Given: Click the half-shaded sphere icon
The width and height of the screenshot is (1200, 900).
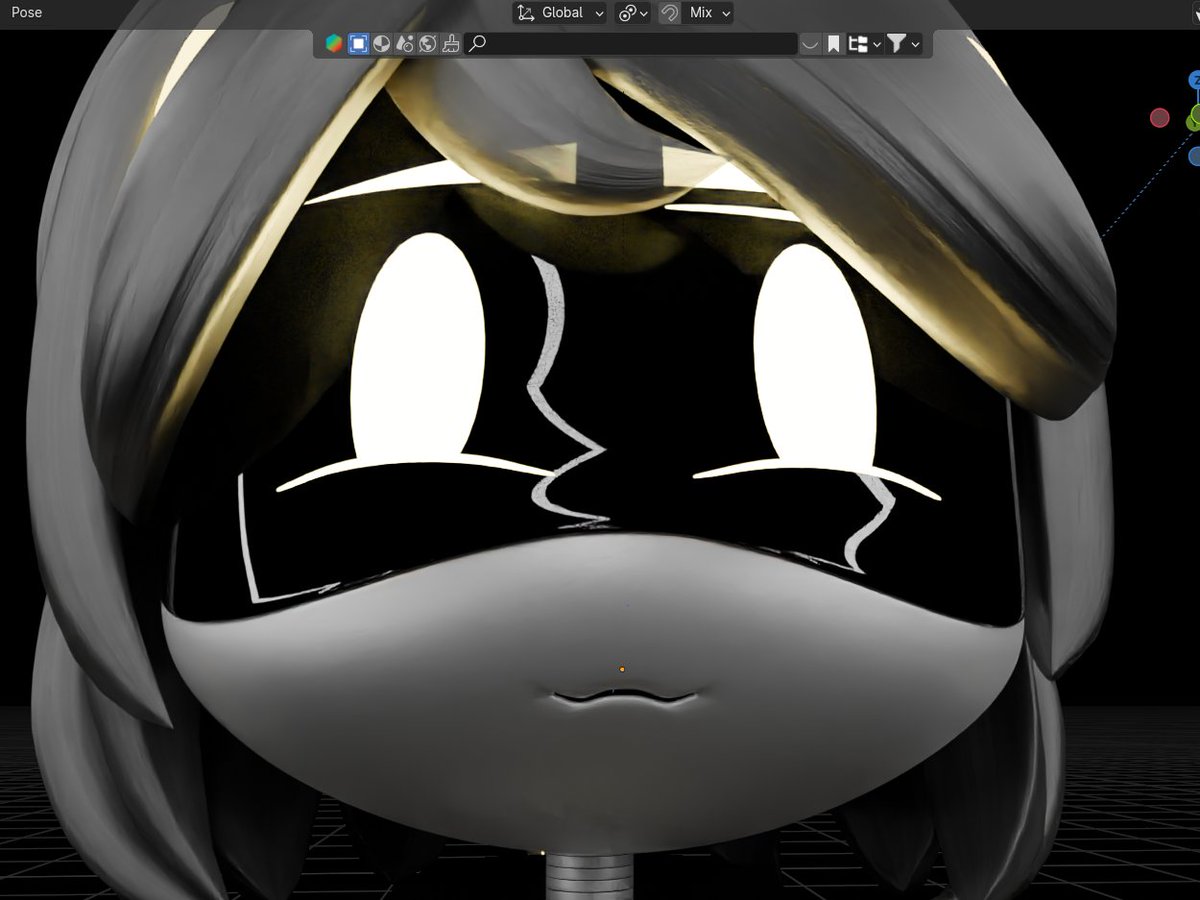Looking at the screenshot, I should tap(381, 43).
